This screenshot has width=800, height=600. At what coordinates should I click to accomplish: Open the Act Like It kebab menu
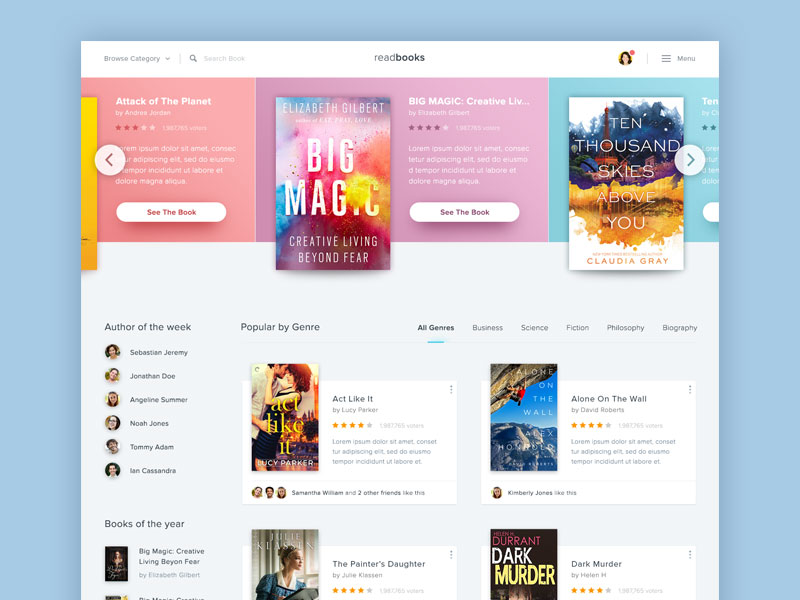[452, 387]
